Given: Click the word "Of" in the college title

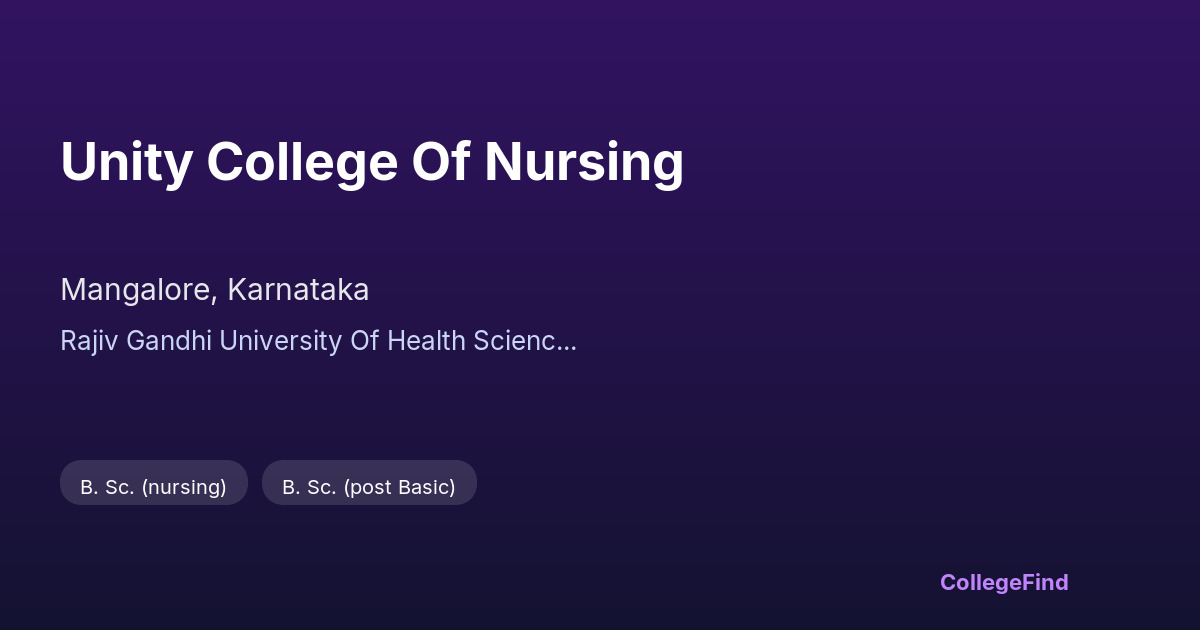Looking at the screenshot, I should click(x=441, y=162).
